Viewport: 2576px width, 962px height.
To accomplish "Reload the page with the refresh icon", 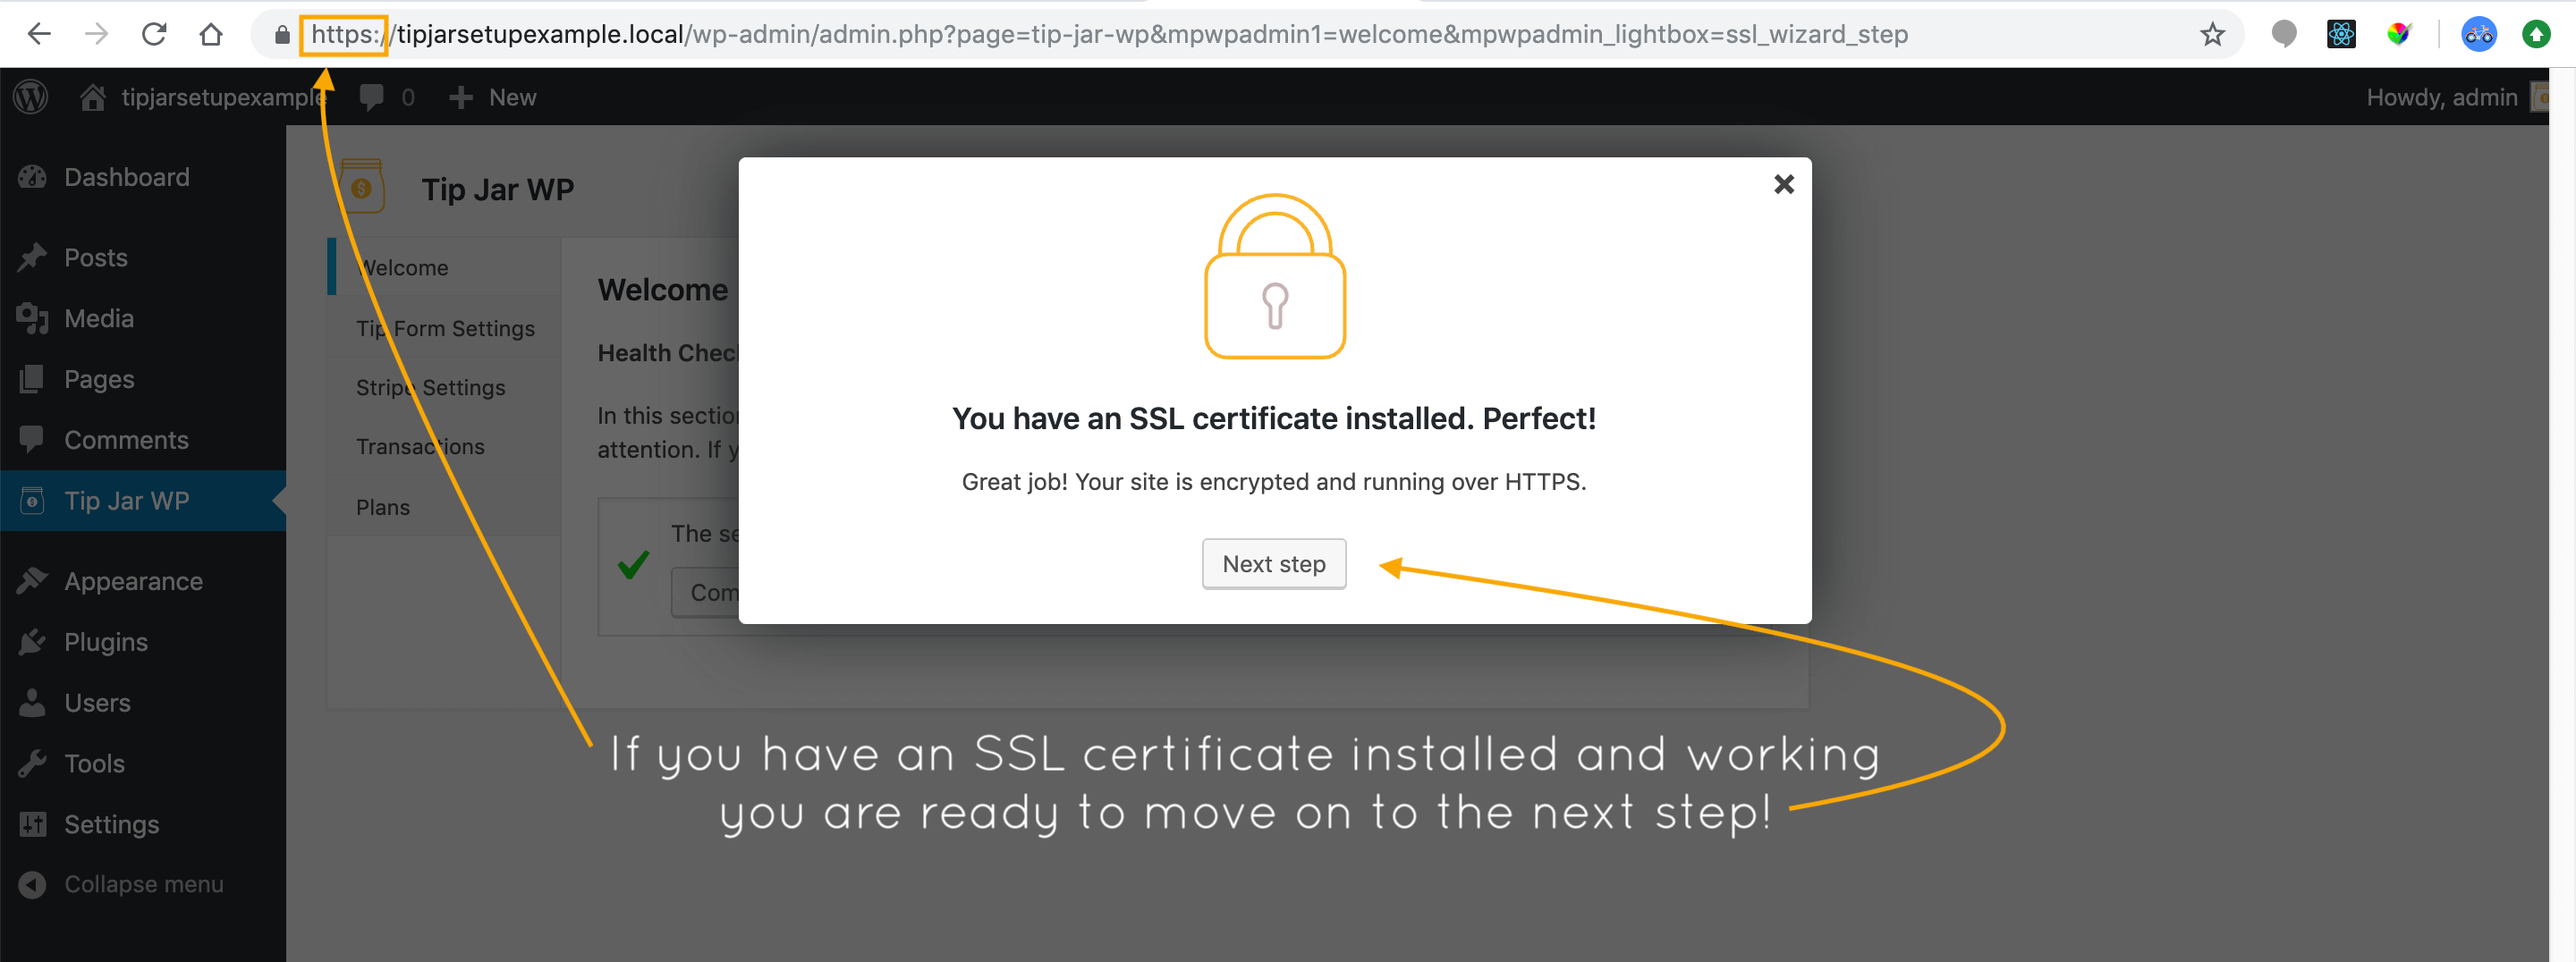I will point(153,34).
